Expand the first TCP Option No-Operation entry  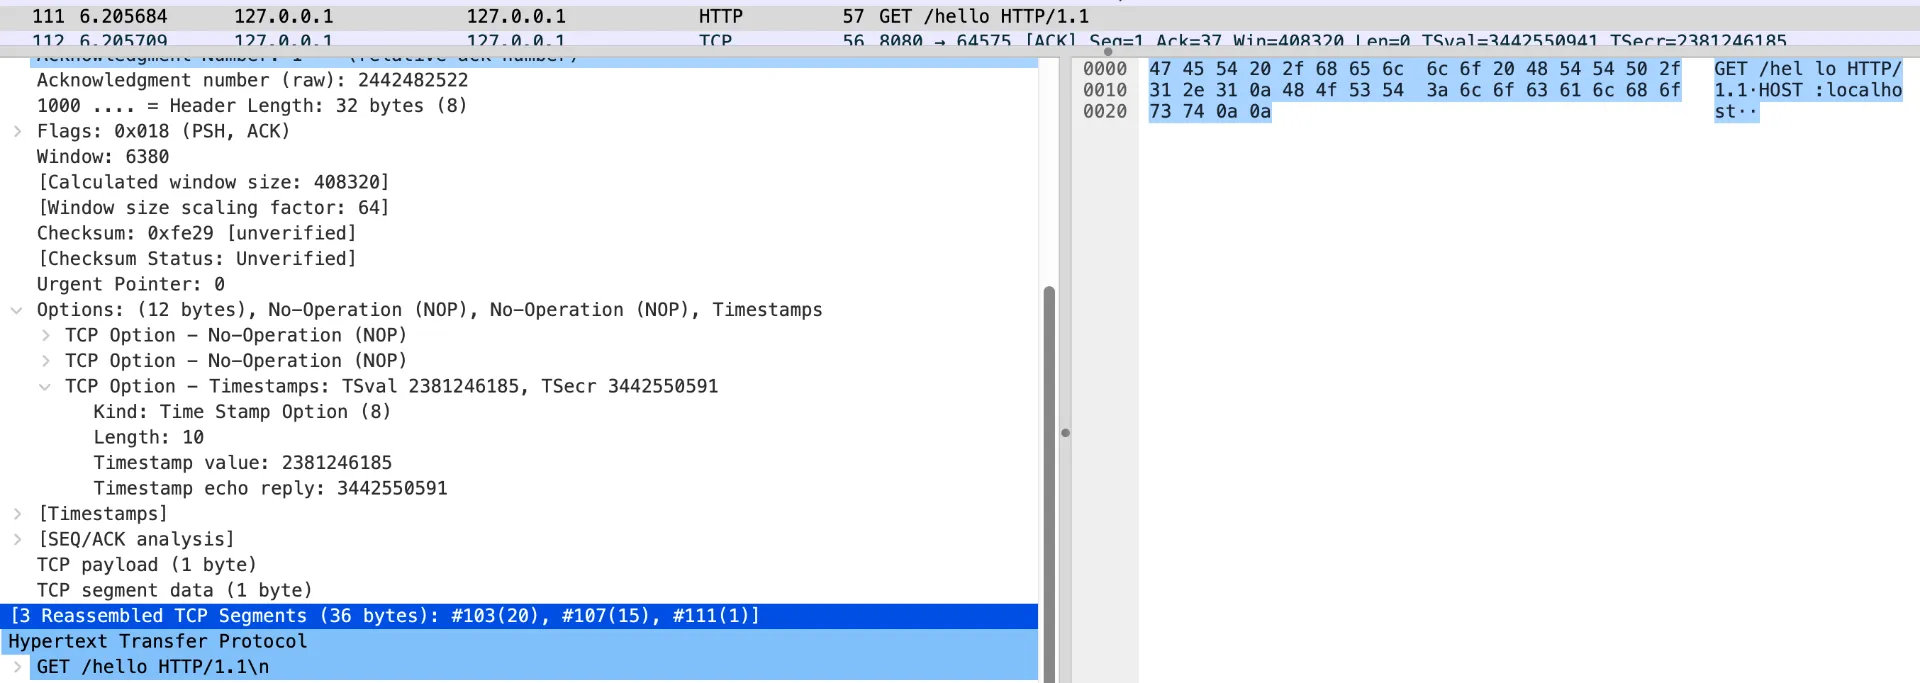click(x=46, y=335)
